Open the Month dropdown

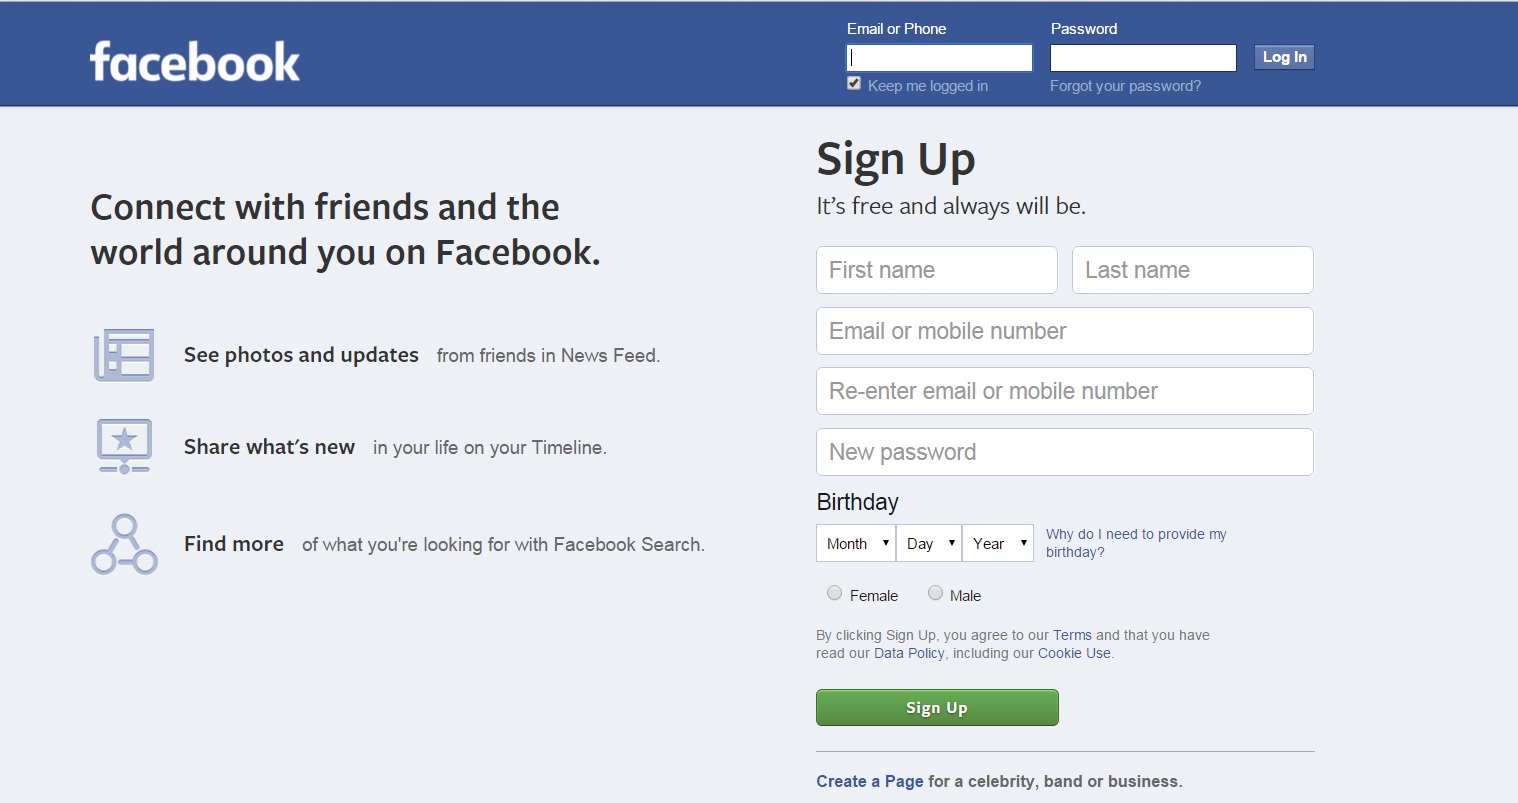coord(856,543)
